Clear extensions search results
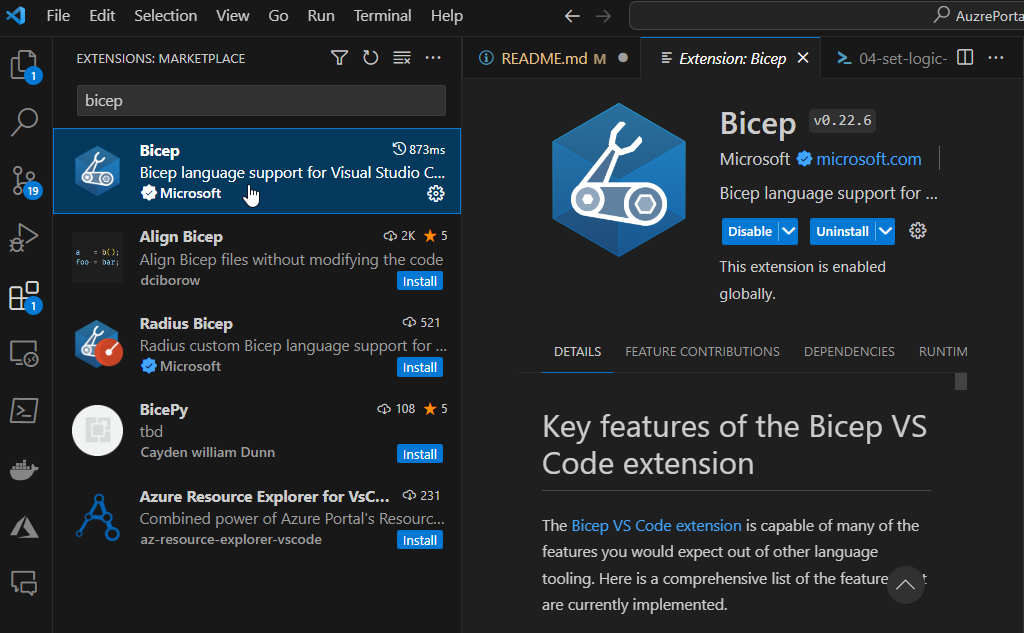The image size is (1024, 633). (x=402, y=58)
